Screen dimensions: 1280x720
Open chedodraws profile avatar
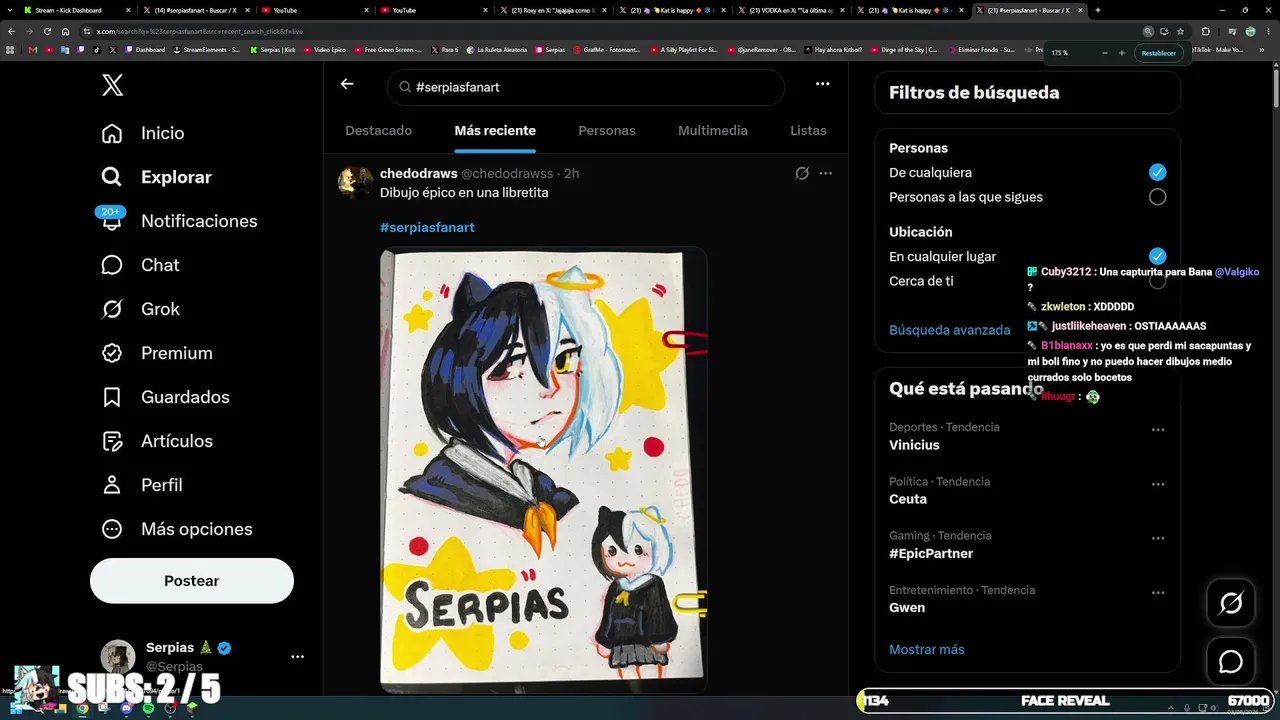point(355,181)
